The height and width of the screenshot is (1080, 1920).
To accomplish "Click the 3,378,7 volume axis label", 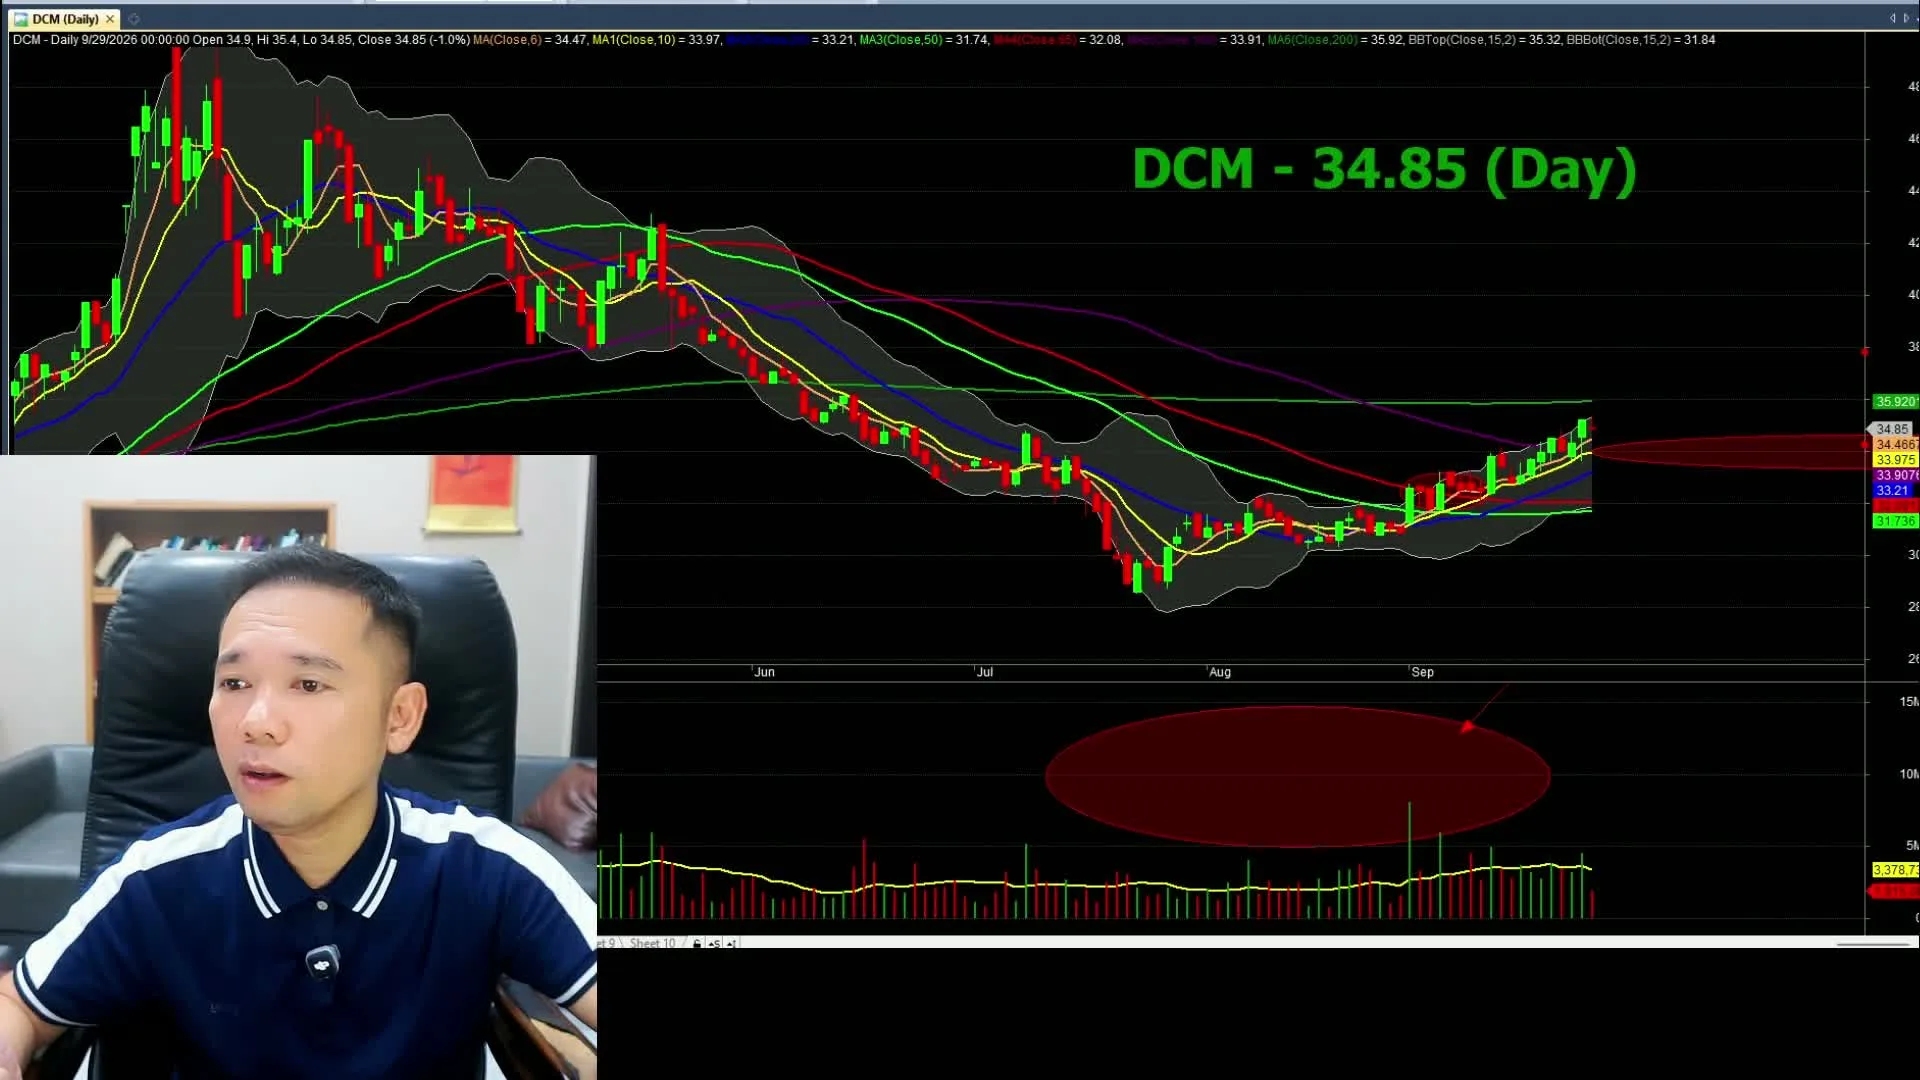I will (x=1895, y=870).
